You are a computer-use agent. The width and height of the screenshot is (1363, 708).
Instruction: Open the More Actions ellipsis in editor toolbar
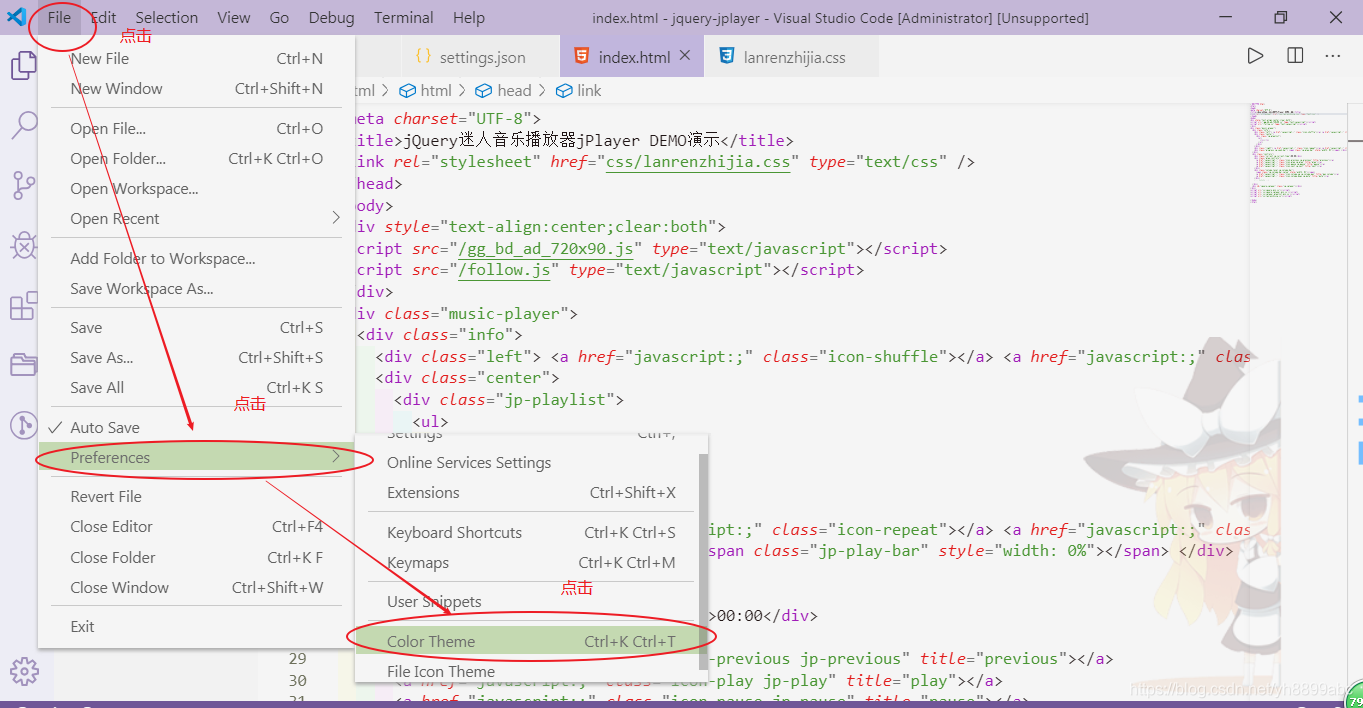click(1333, 56)
